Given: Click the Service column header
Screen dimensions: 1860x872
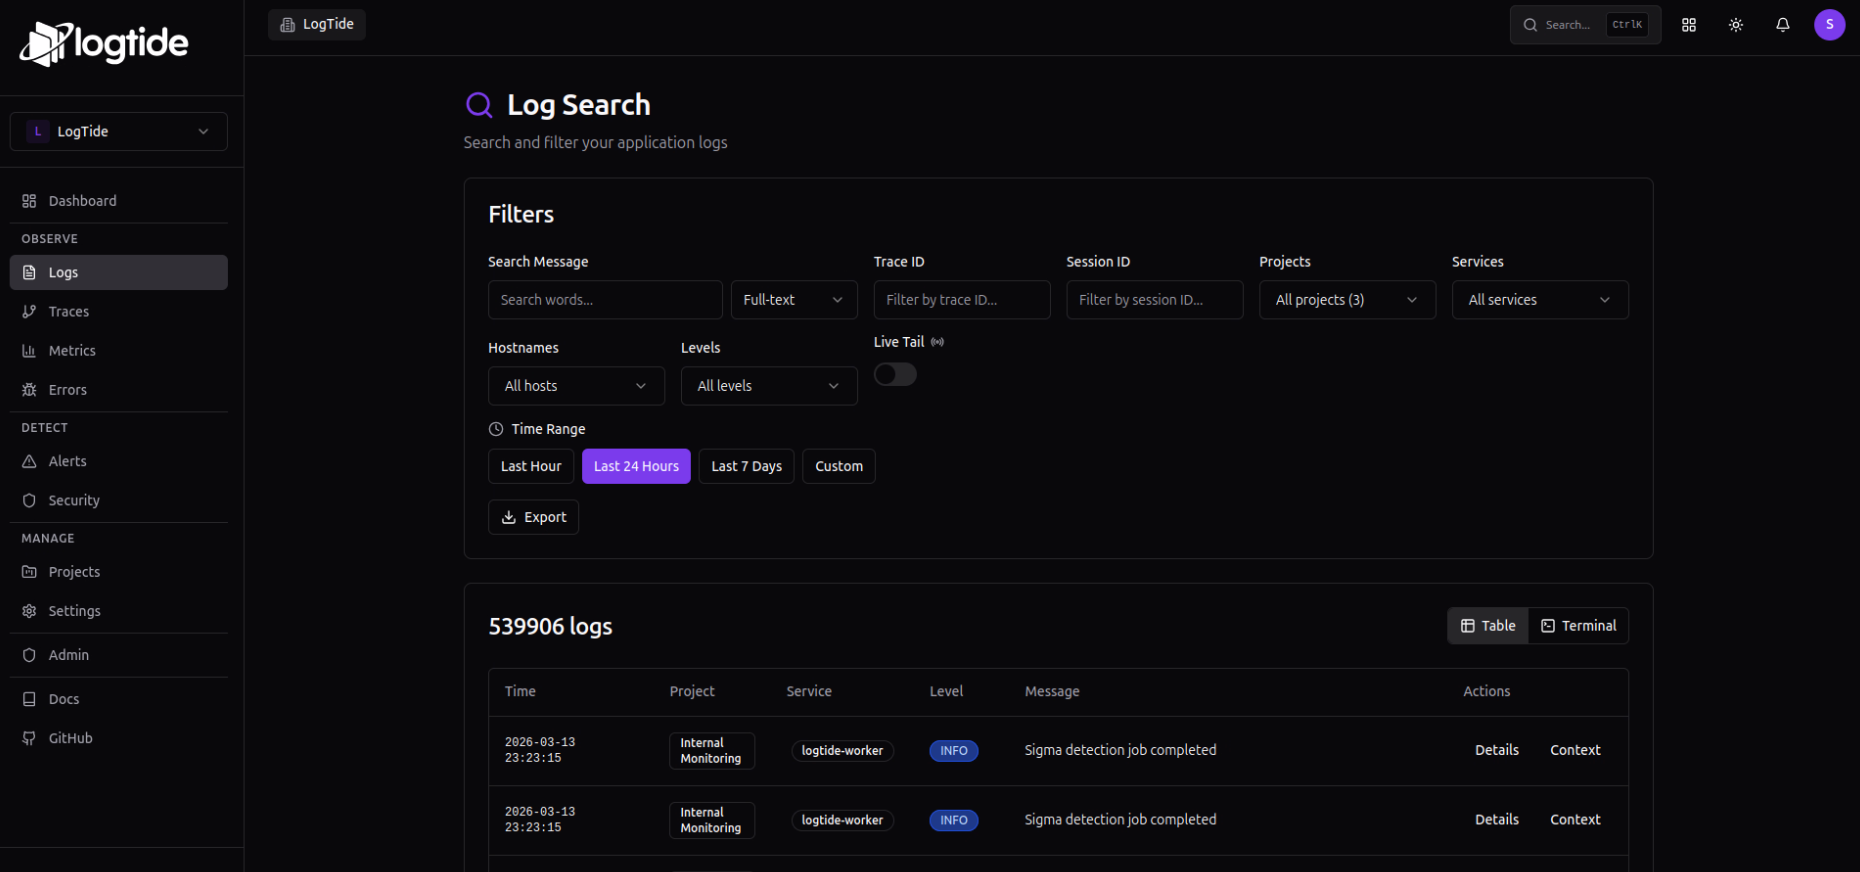Looking at the screenshot, I should 809,691.
